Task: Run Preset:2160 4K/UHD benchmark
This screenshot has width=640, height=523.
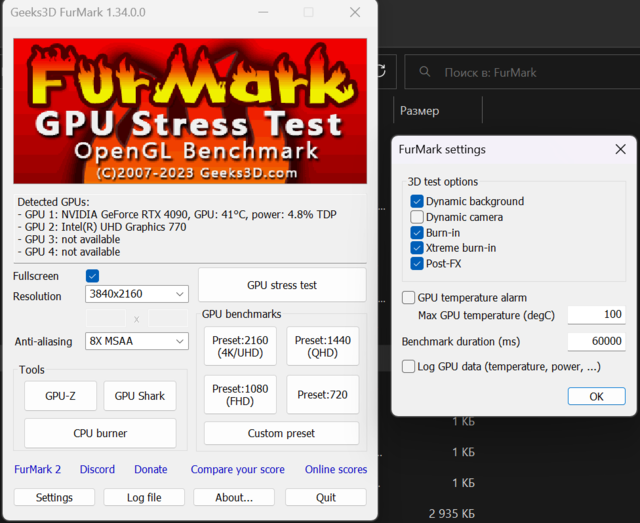Action: (240, 346)
